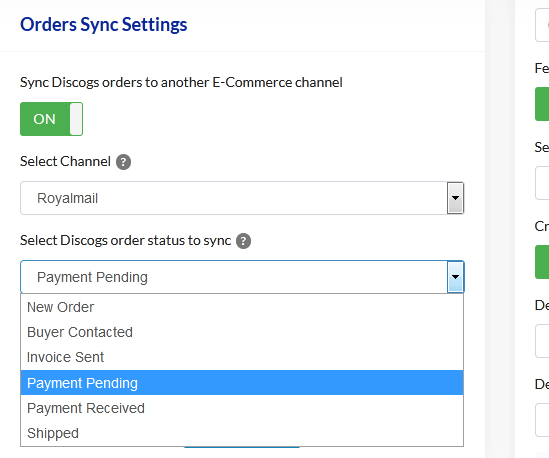The width and height of the screenshot is (549, 458).
Task: Choose Payment Received status option
Action: (242, 408)
